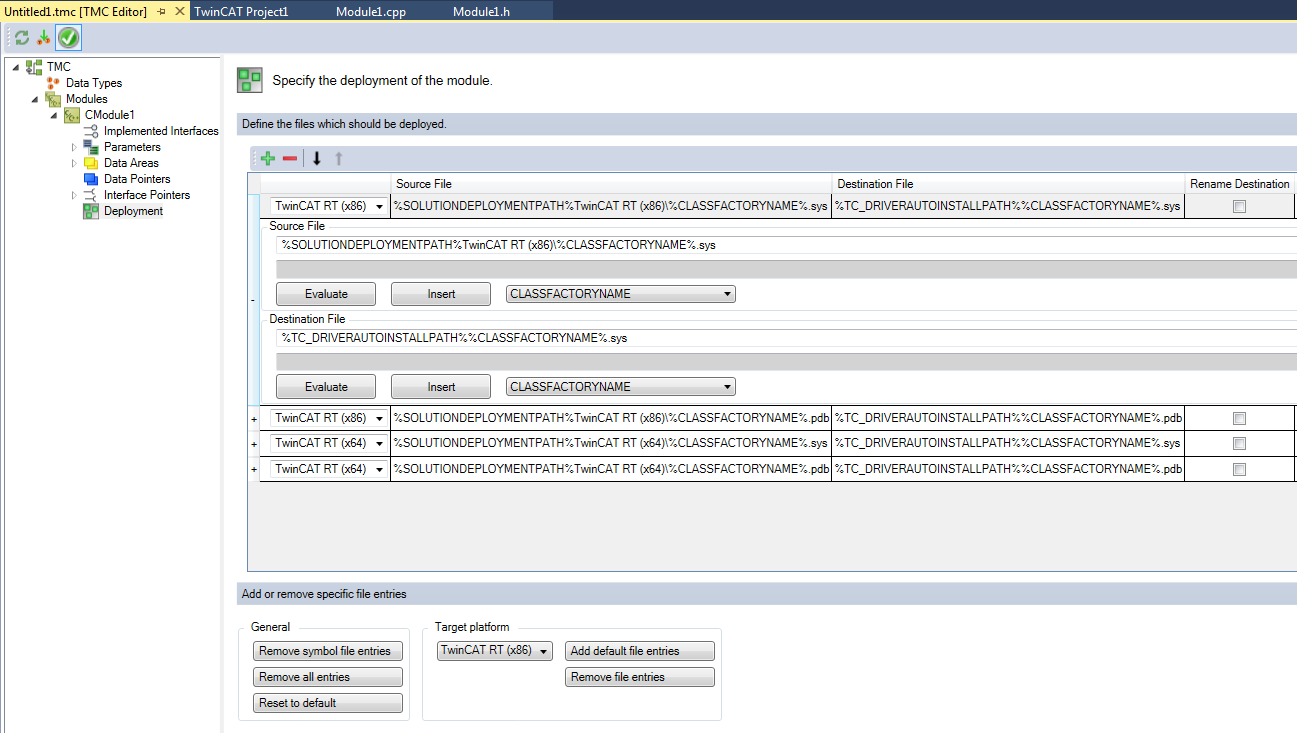Open the Source File CLASSFACTORYNAME dropdown

tap(622, 294)
